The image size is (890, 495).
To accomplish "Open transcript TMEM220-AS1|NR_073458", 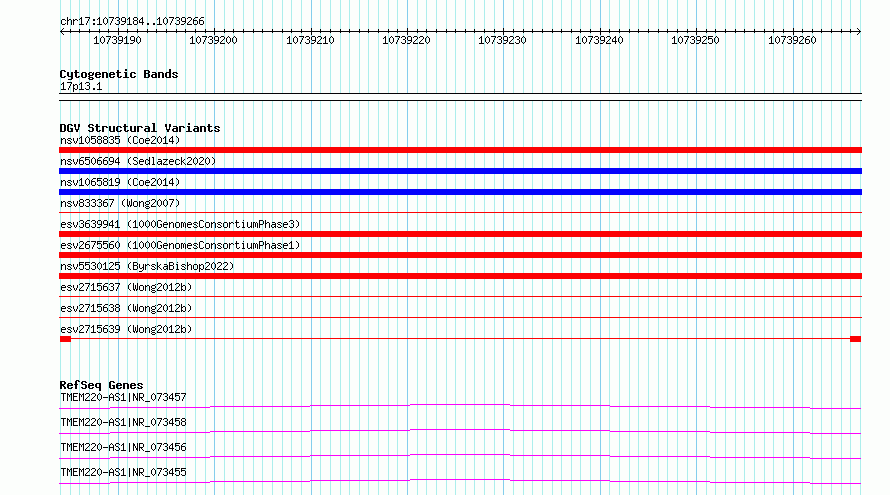I will (x=123, y=422).
